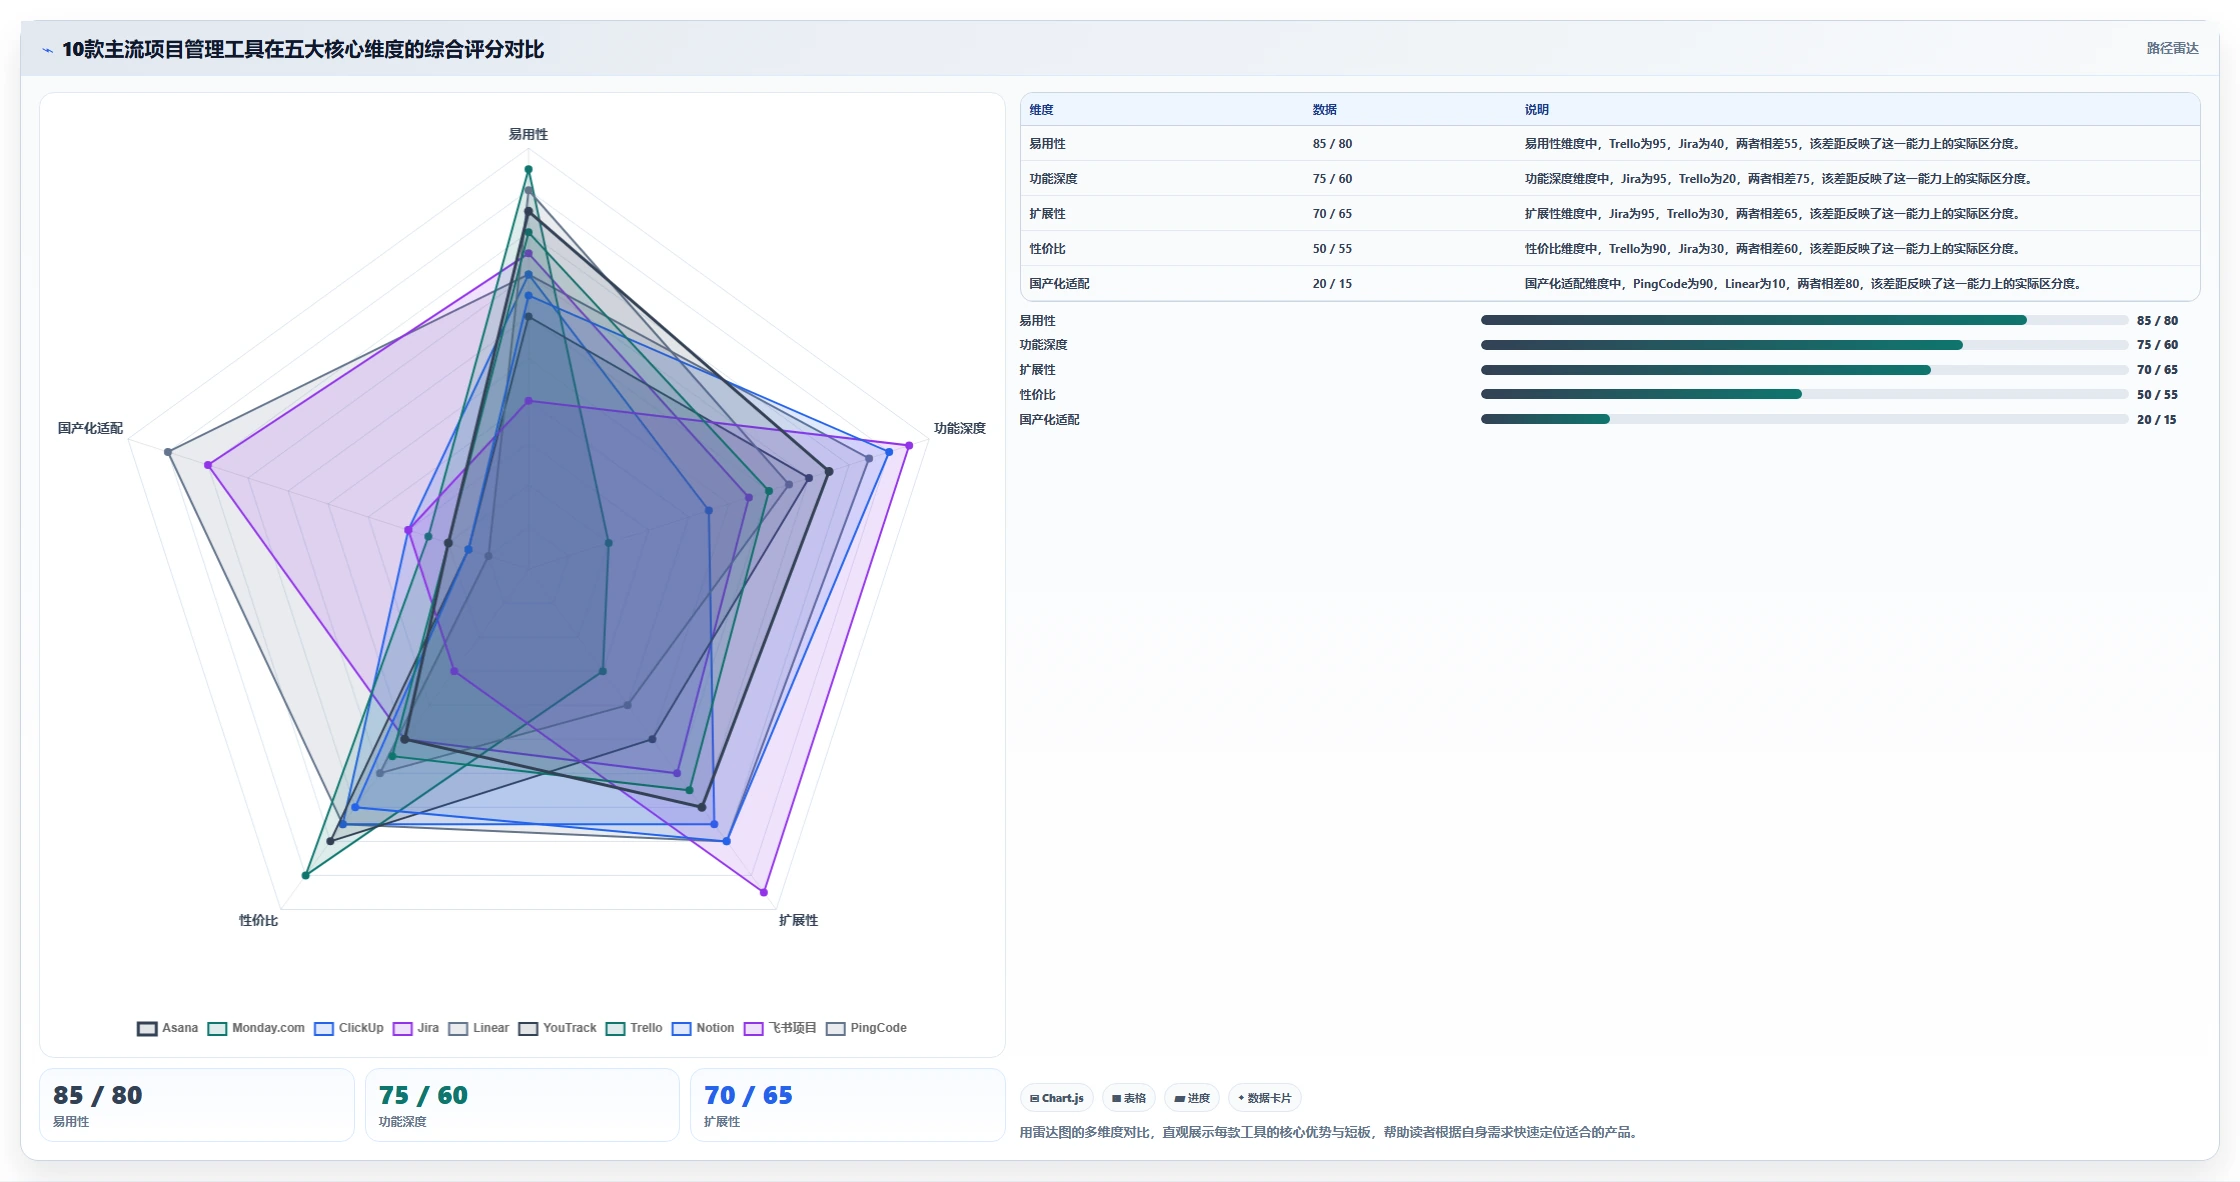Select the 扩展性 progress bar

[x=1804, y=370]
